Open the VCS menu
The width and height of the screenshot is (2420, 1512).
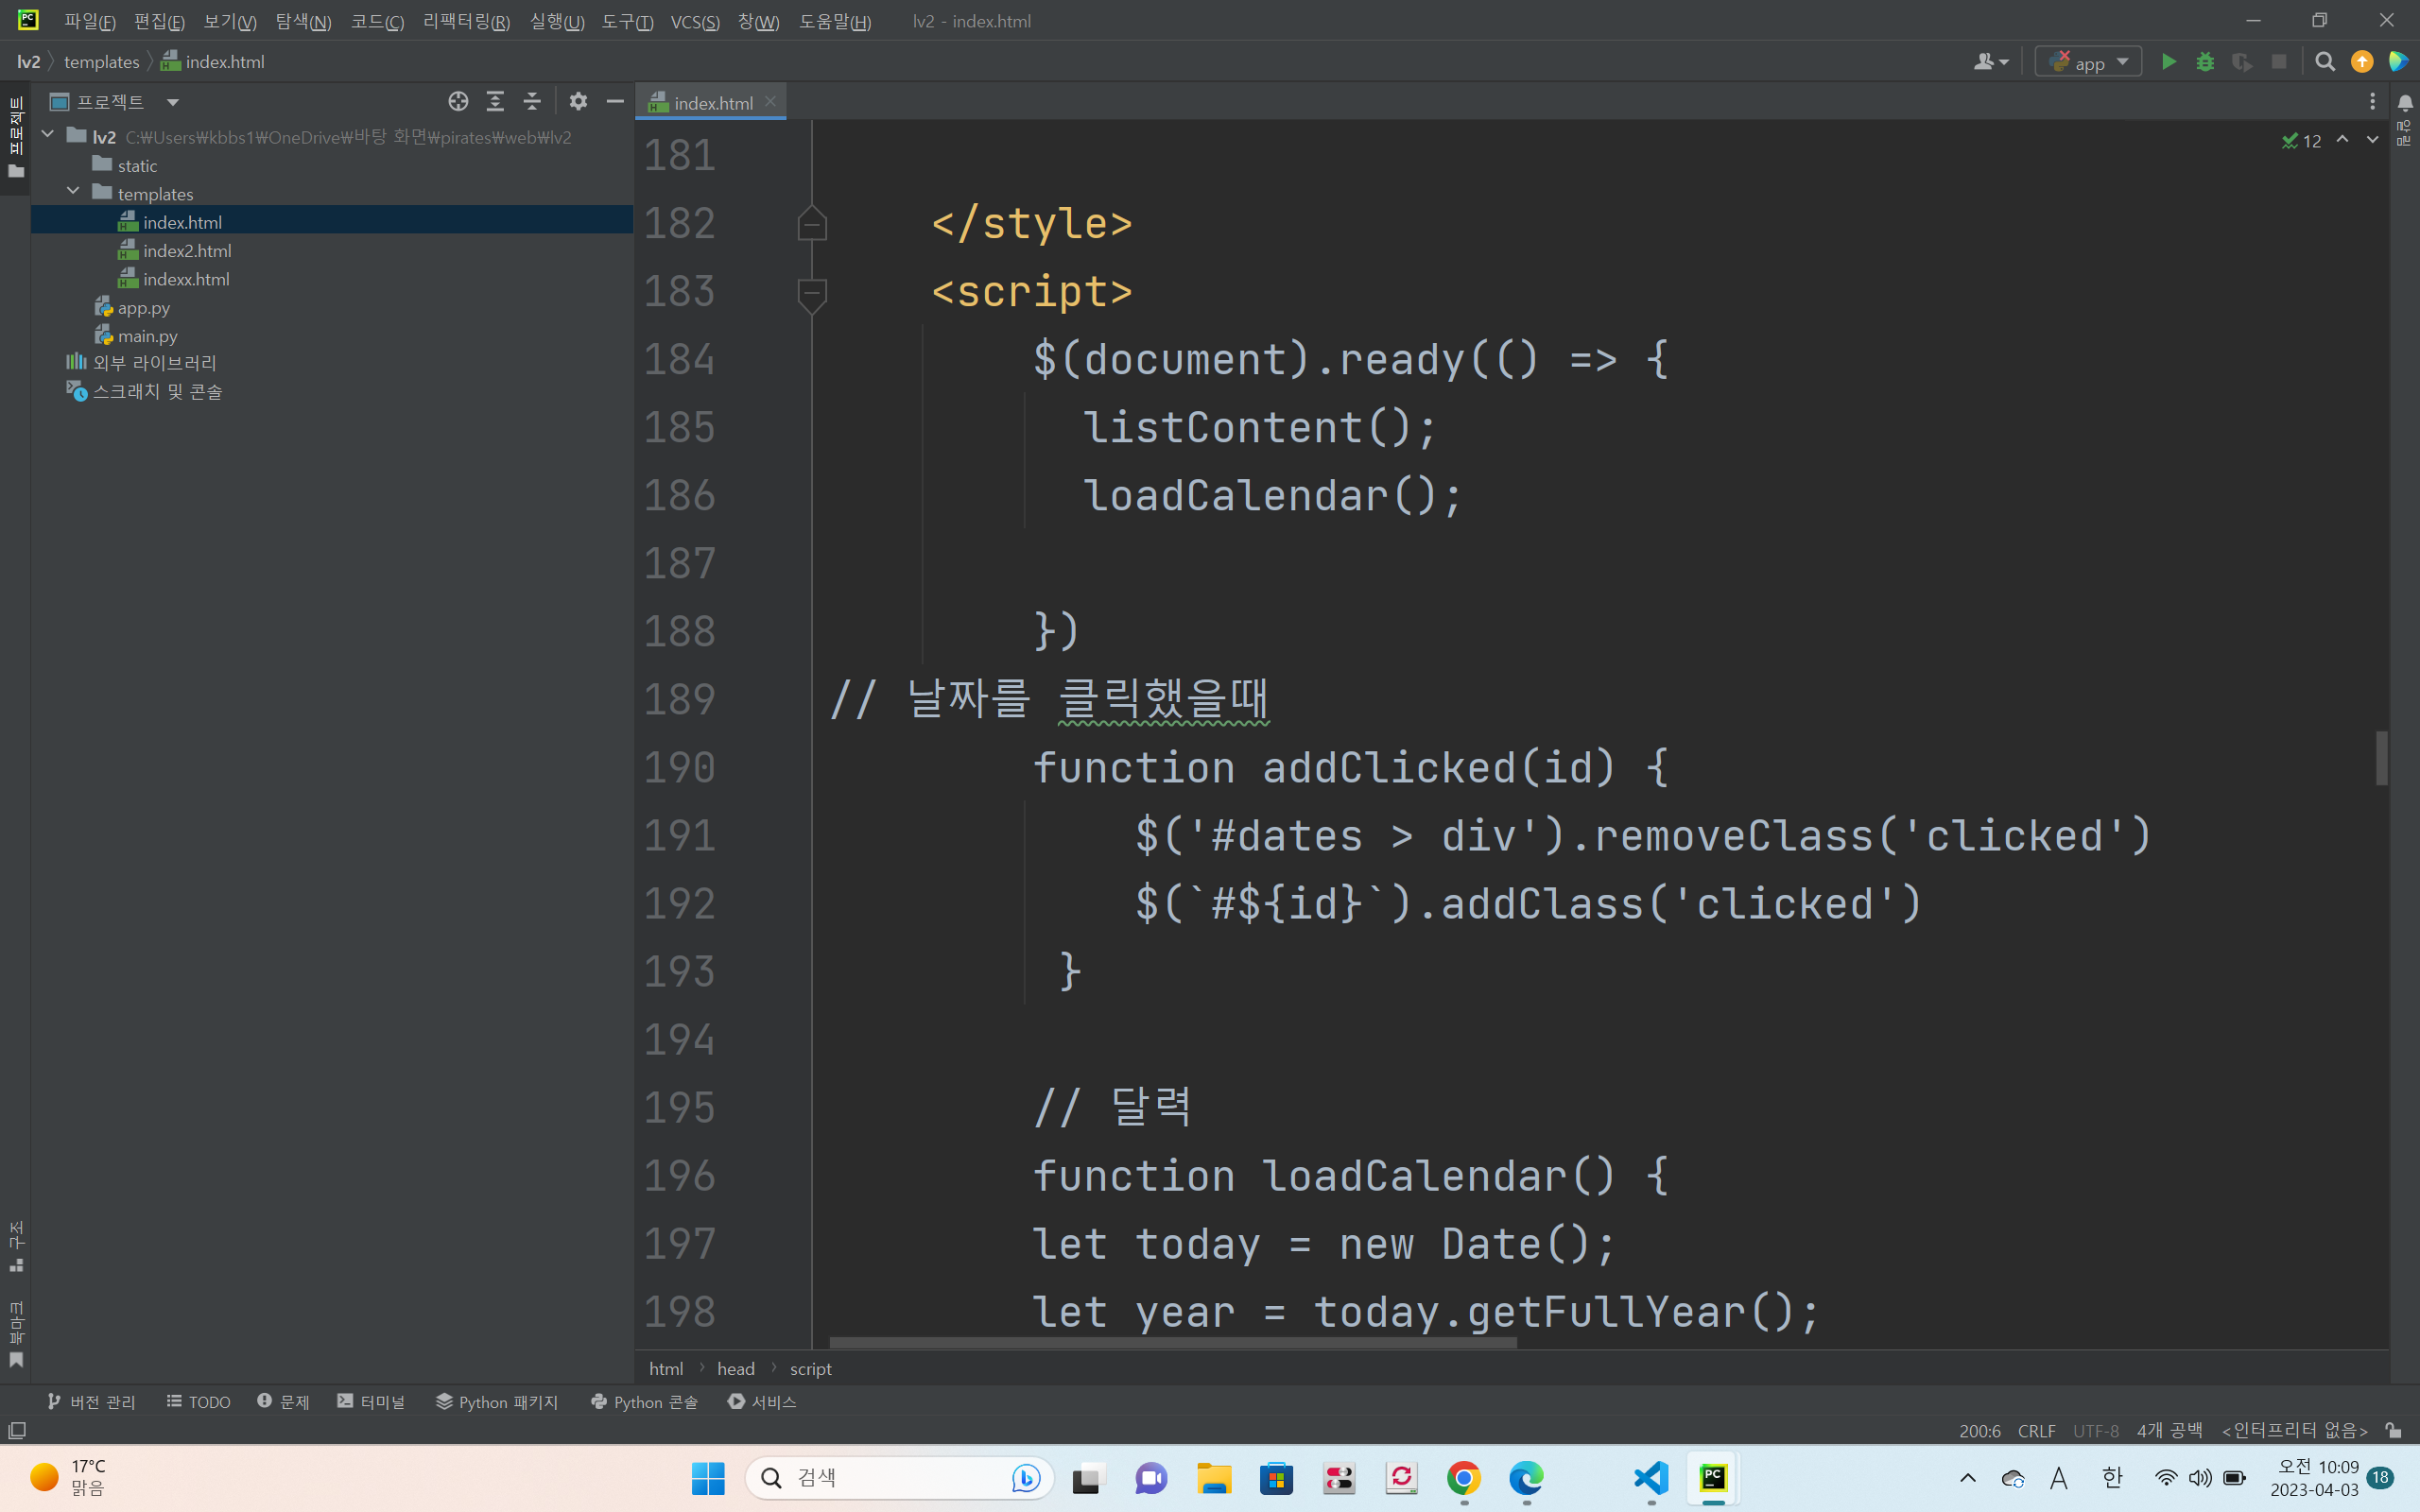(x=695, y=21)
